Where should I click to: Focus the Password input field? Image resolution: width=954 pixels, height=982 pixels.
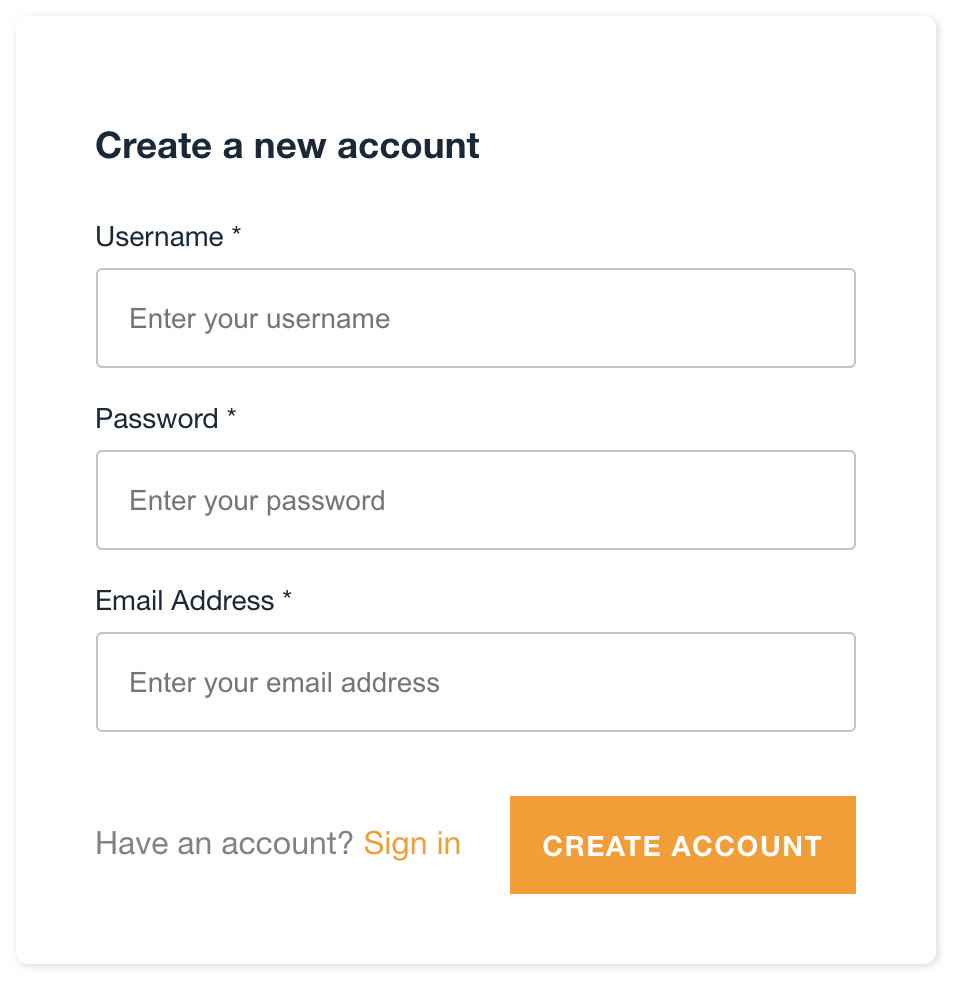475,500
